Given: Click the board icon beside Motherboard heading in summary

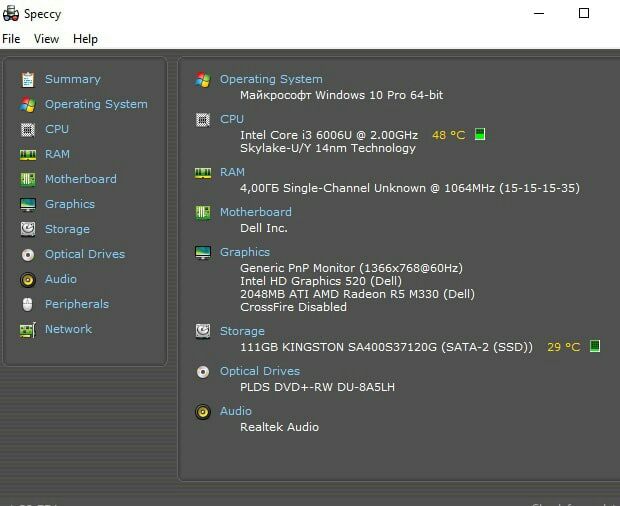Looking at the screenshot, I should [203, 213].
